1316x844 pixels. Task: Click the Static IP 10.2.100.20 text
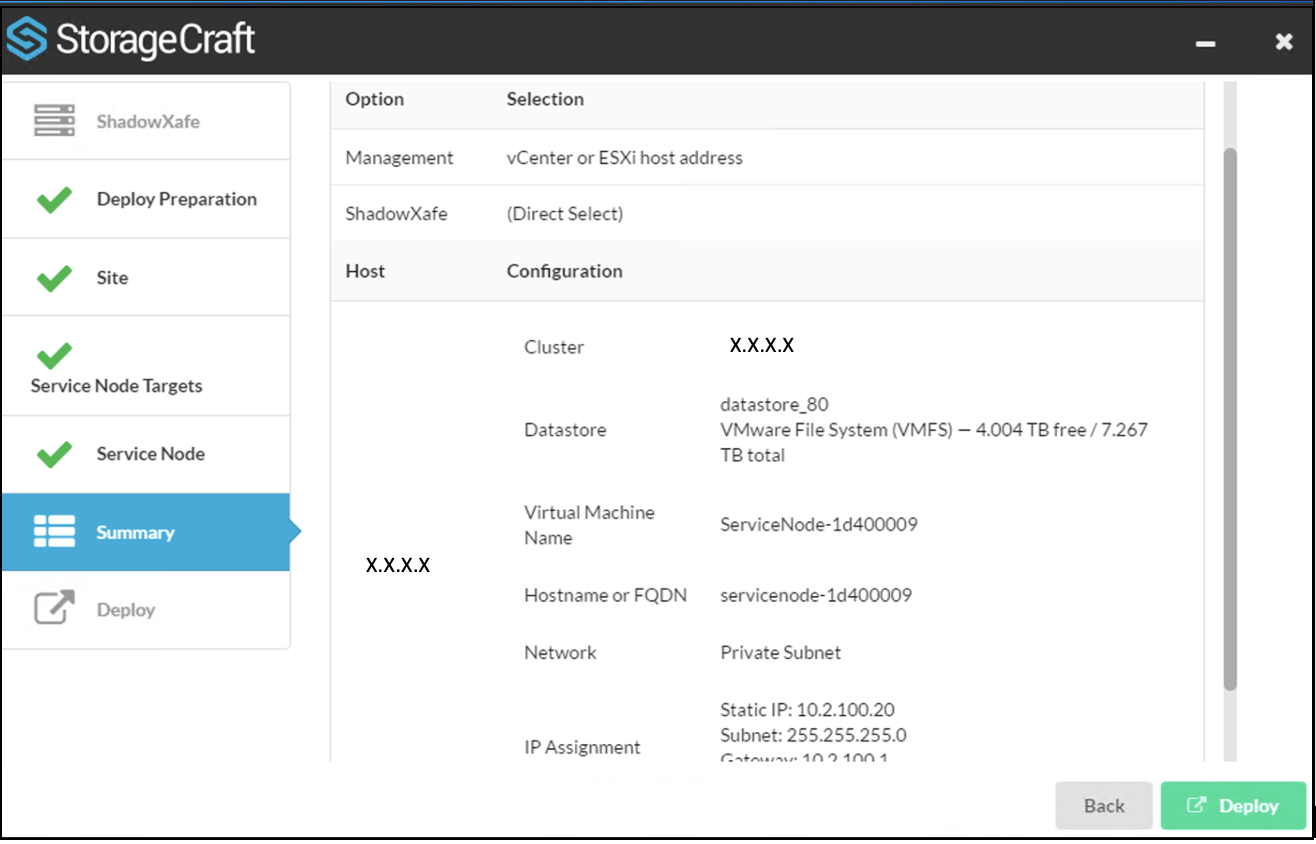(x=807, y=710)
